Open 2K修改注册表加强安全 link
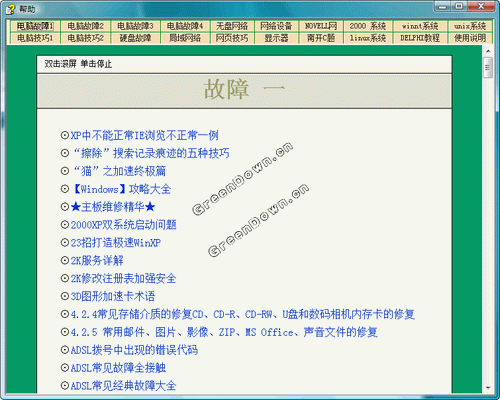 pyautogui.click(x=123, y=278)
